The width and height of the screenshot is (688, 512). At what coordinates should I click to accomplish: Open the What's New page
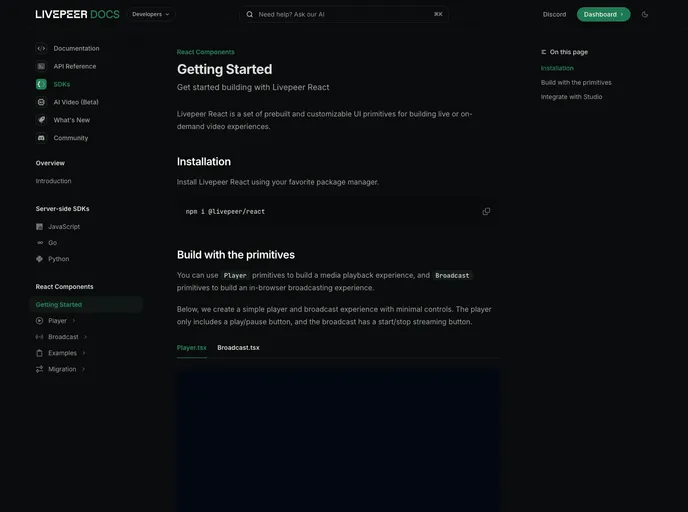72,120
